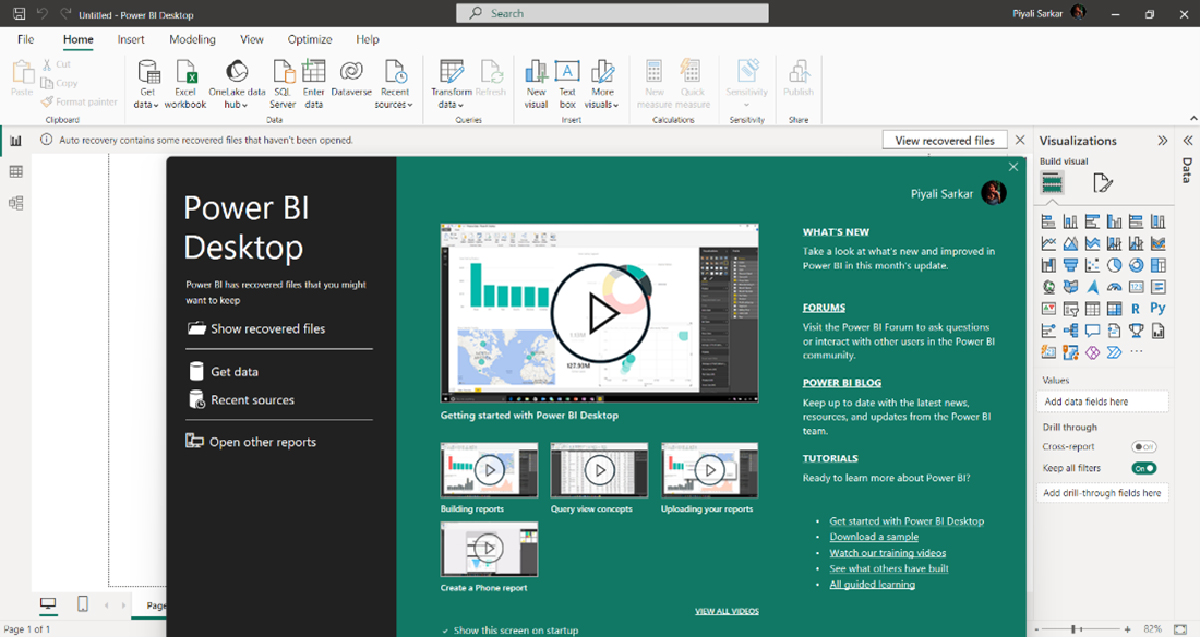The width and height of the screenshot is (1200, 638).
Task: Choose the Pie chart visual icon
Action: 1114,266
